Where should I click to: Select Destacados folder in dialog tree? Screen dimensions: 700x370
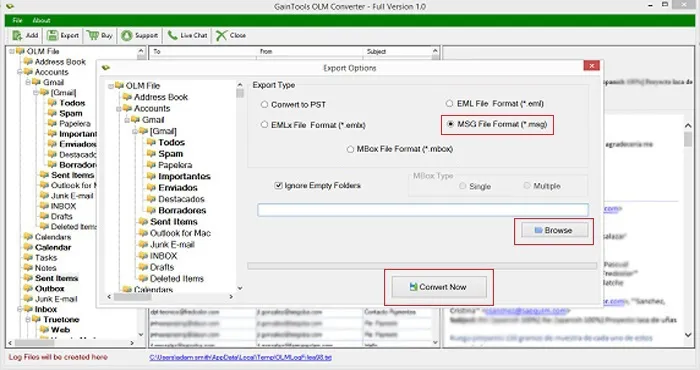[x=181, y=199]
